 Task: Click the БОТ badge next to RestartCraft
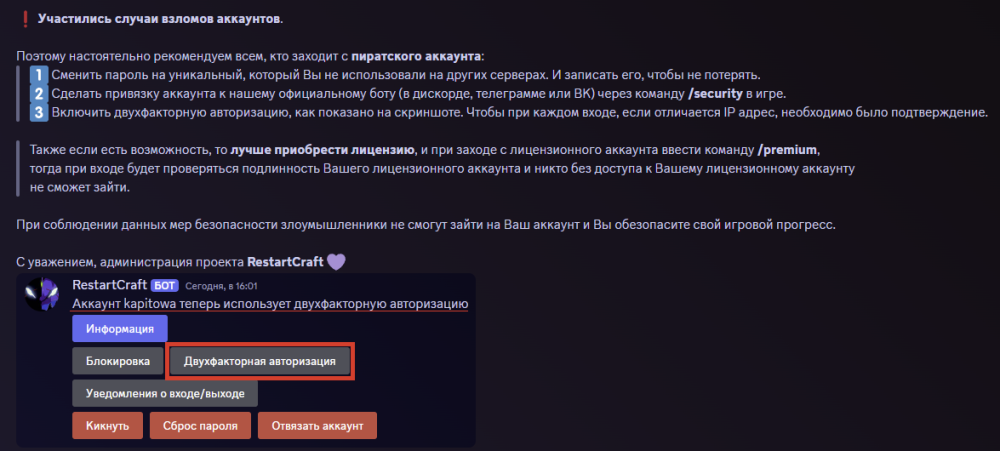coord(165,286)
